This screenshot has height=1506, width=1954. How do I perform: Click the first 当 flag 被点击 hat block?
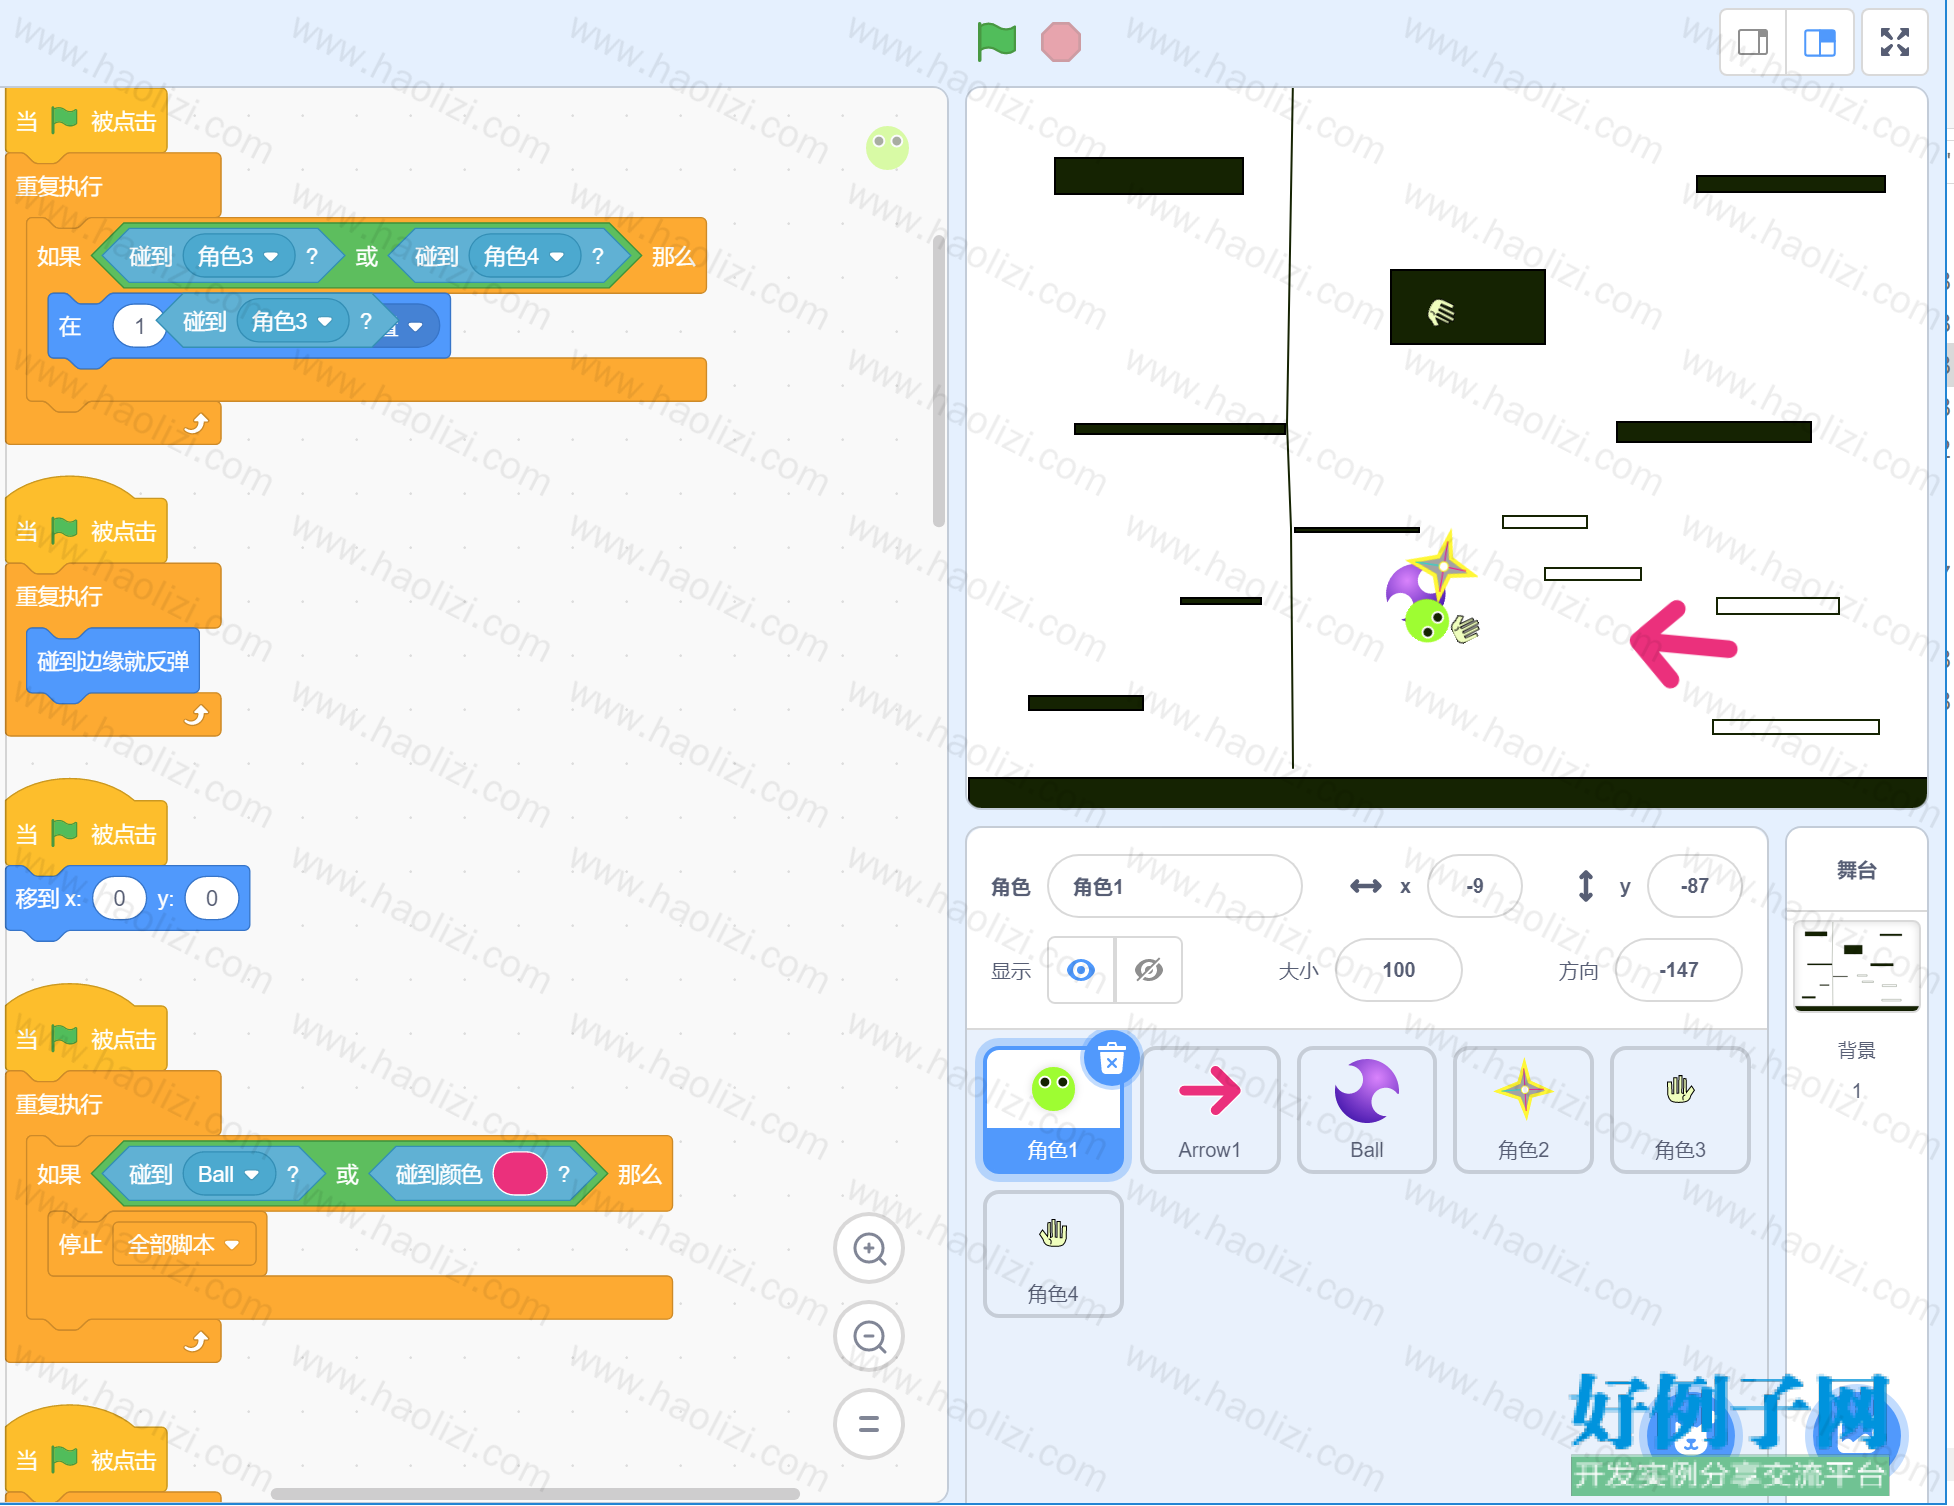(x=87, y=122)
